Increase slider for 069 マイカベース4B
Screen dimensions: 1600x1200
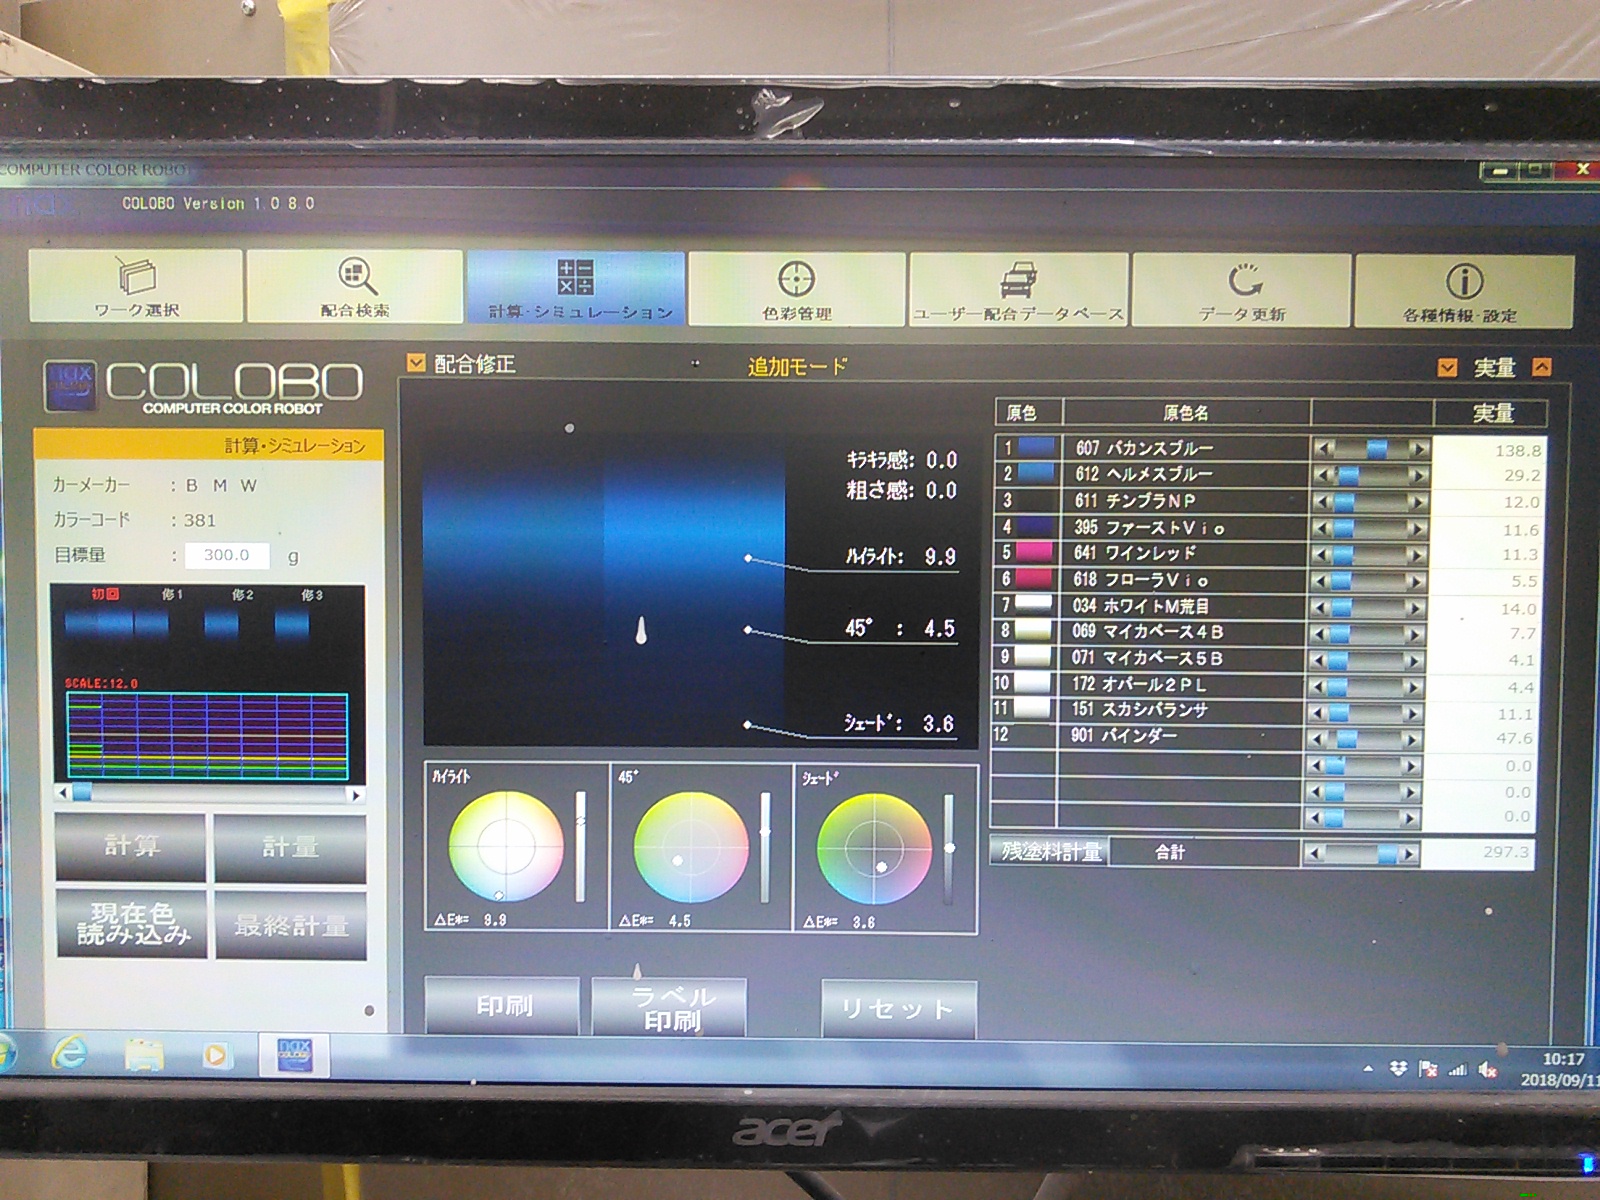[1413, 634]
